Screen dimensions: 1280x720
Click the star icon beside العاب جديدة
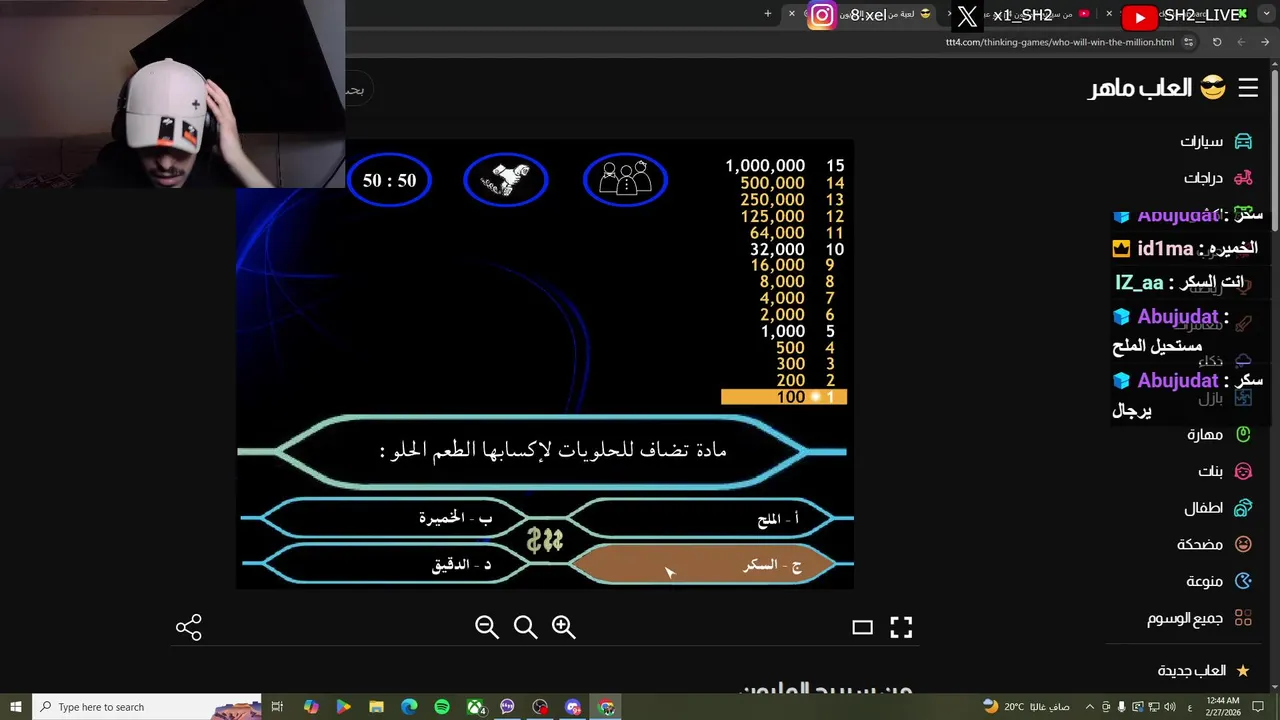coord(1243,671)
